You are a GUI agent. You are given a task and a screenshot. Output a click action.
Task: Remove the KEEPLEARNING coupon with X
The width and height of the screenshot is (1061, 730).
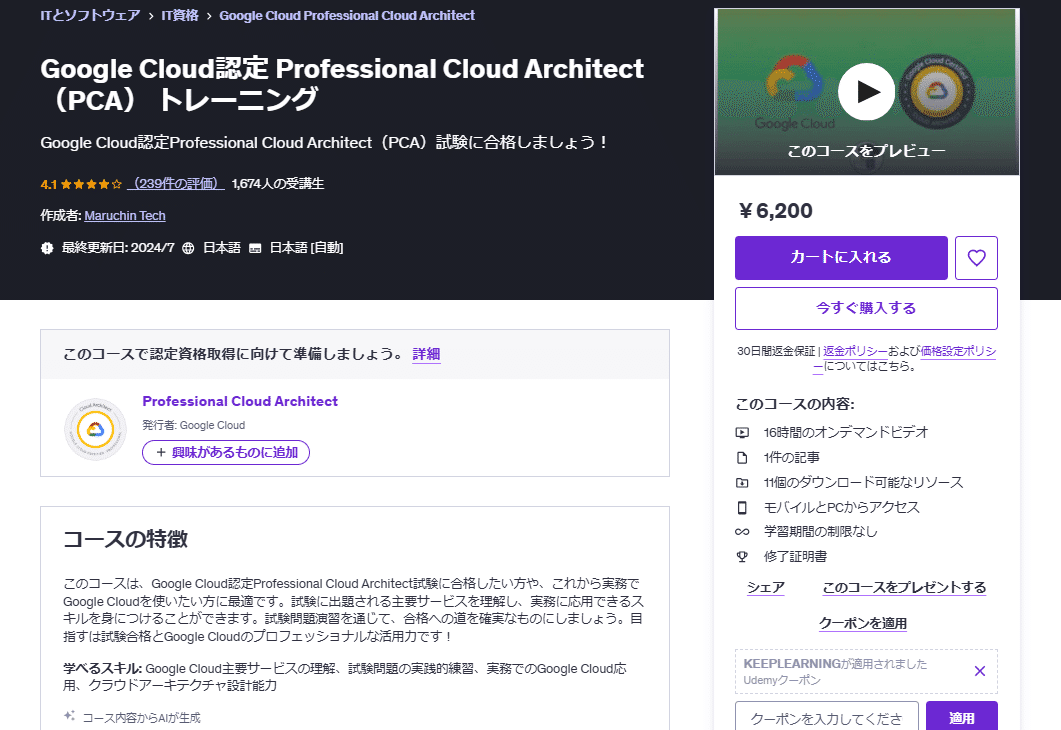click(x=979, y=671)
